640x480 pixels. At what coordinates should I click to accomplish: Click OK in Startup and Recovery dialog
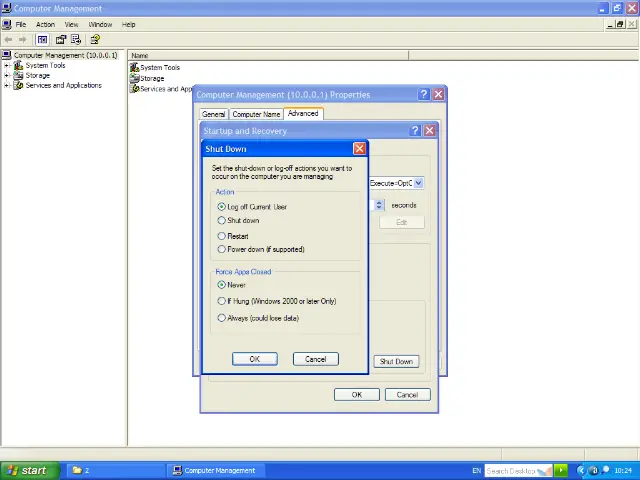pos(357,395)
